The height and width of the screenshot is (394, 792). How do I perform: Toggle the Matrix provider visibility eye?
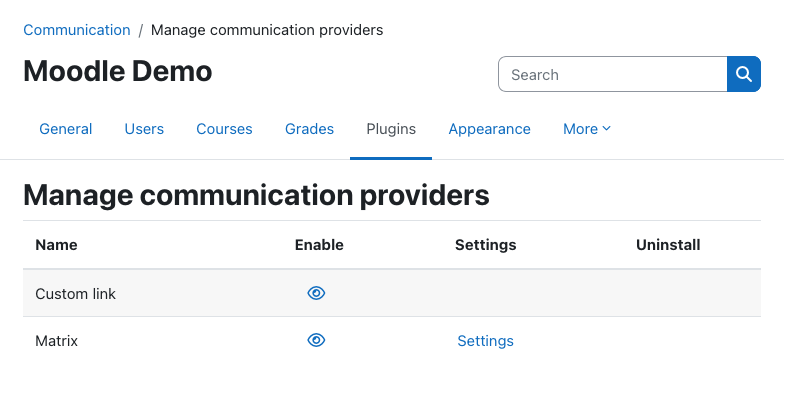click(316, 340)
